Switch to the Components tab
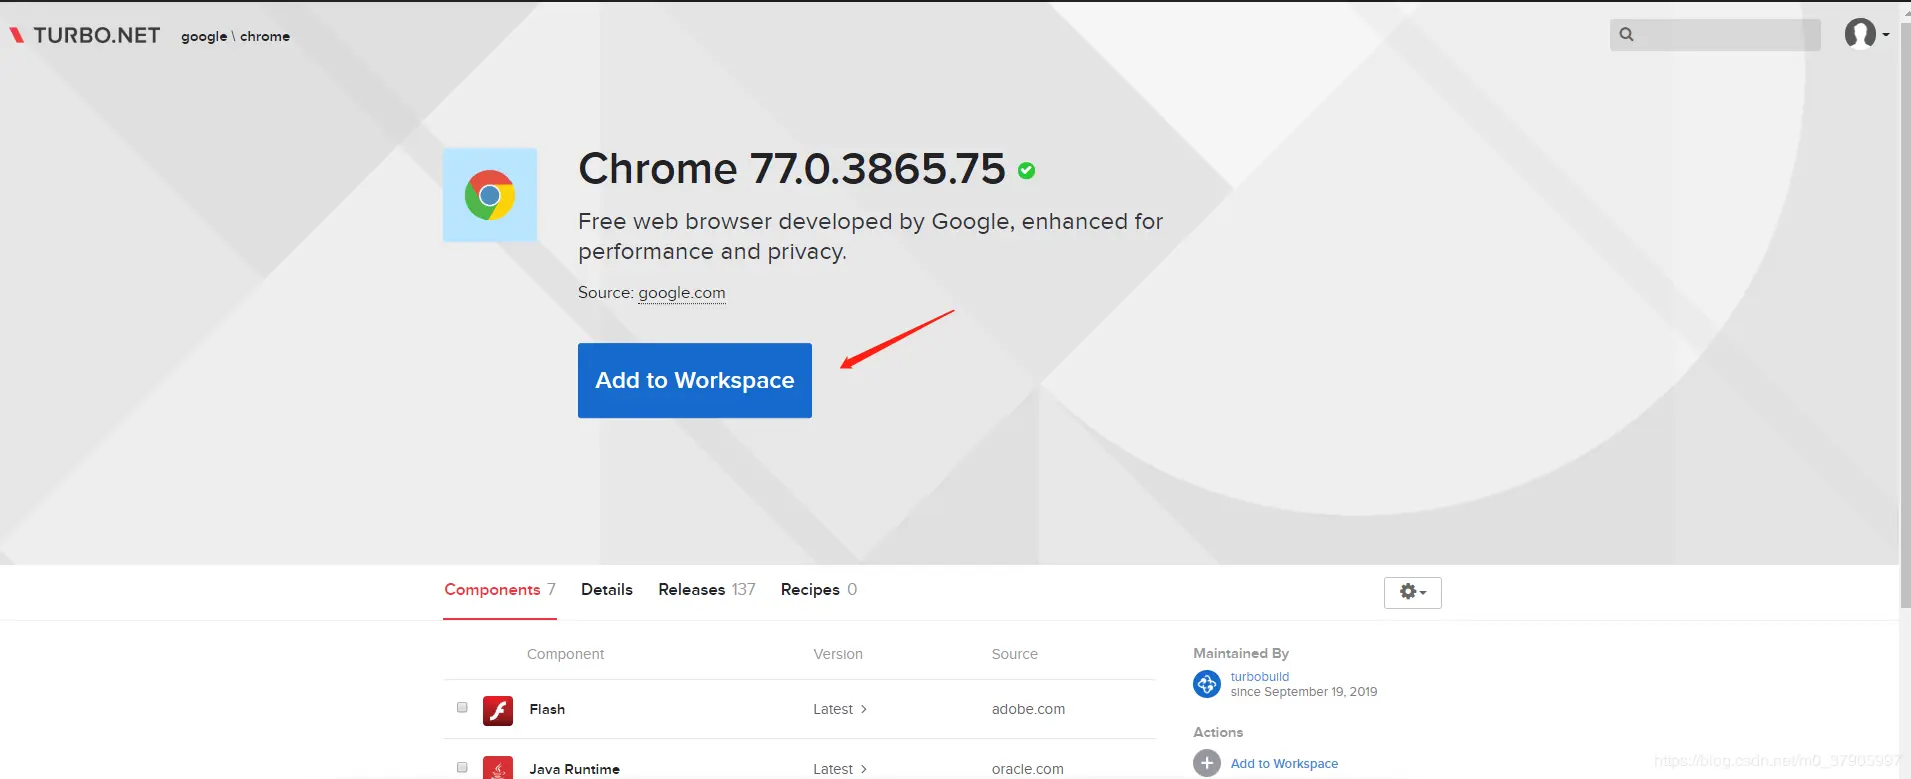This screenshot has height=779, width=1911. (x=500, y=590)
